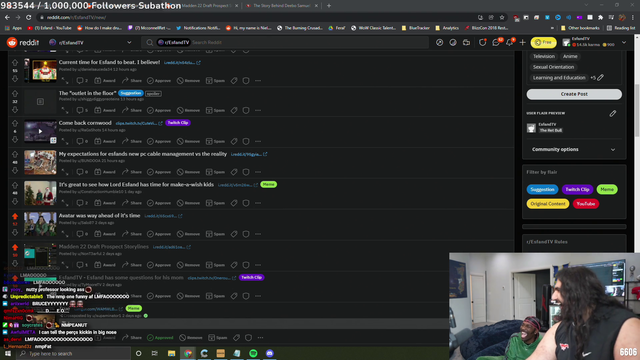Switch to 'The Story Behind Deebo Samuel' tab

(x=282, y=6)
